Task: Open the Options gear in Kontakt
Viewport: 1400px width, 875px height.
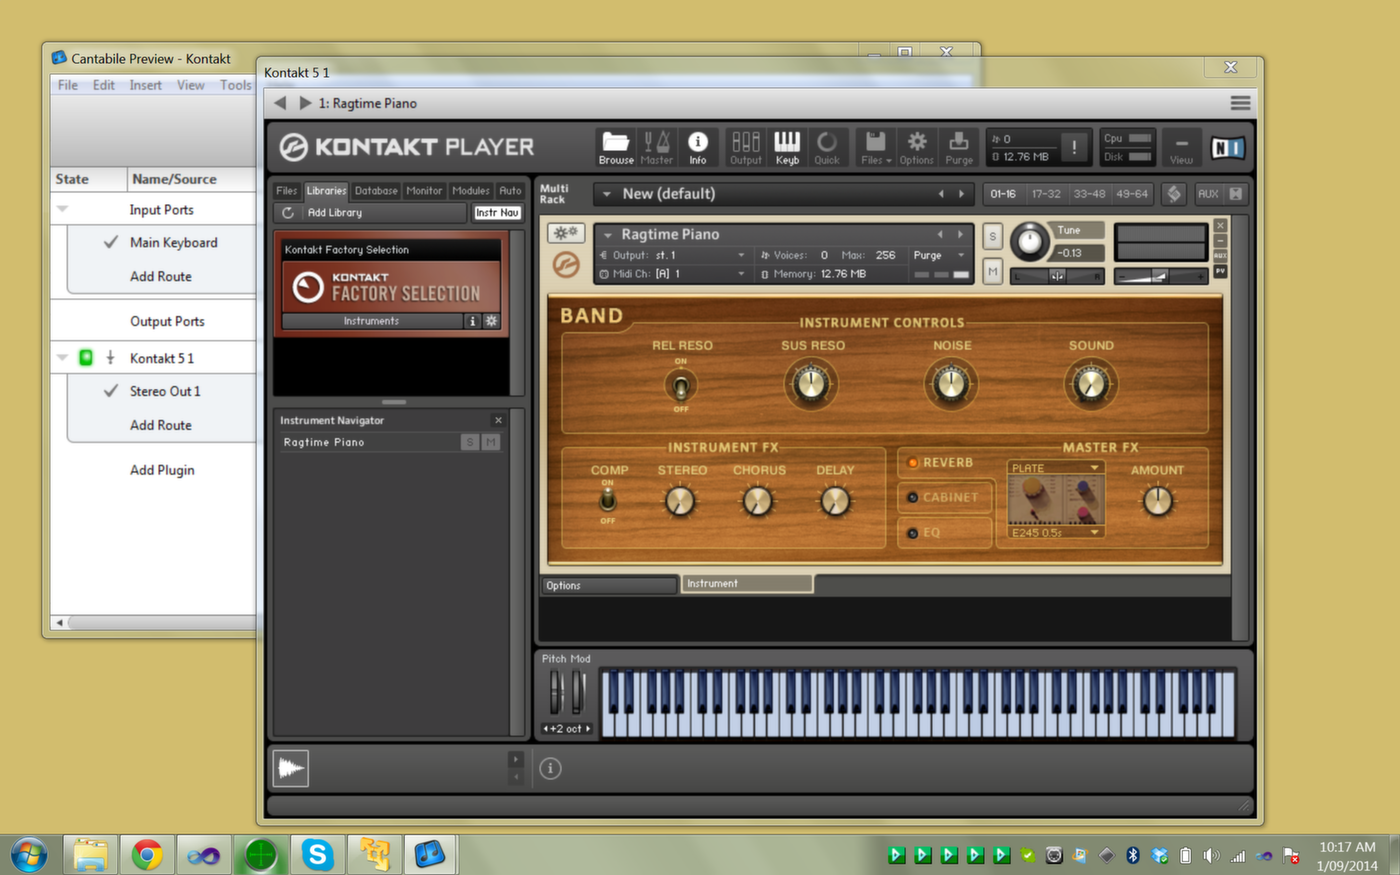Action: click(916, 147)
